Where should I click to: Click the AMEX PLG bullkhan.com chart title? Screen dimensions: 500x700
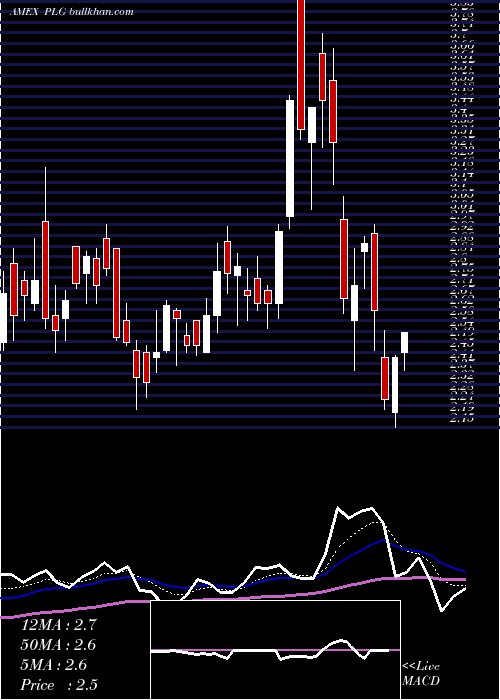tap(72, 11)
